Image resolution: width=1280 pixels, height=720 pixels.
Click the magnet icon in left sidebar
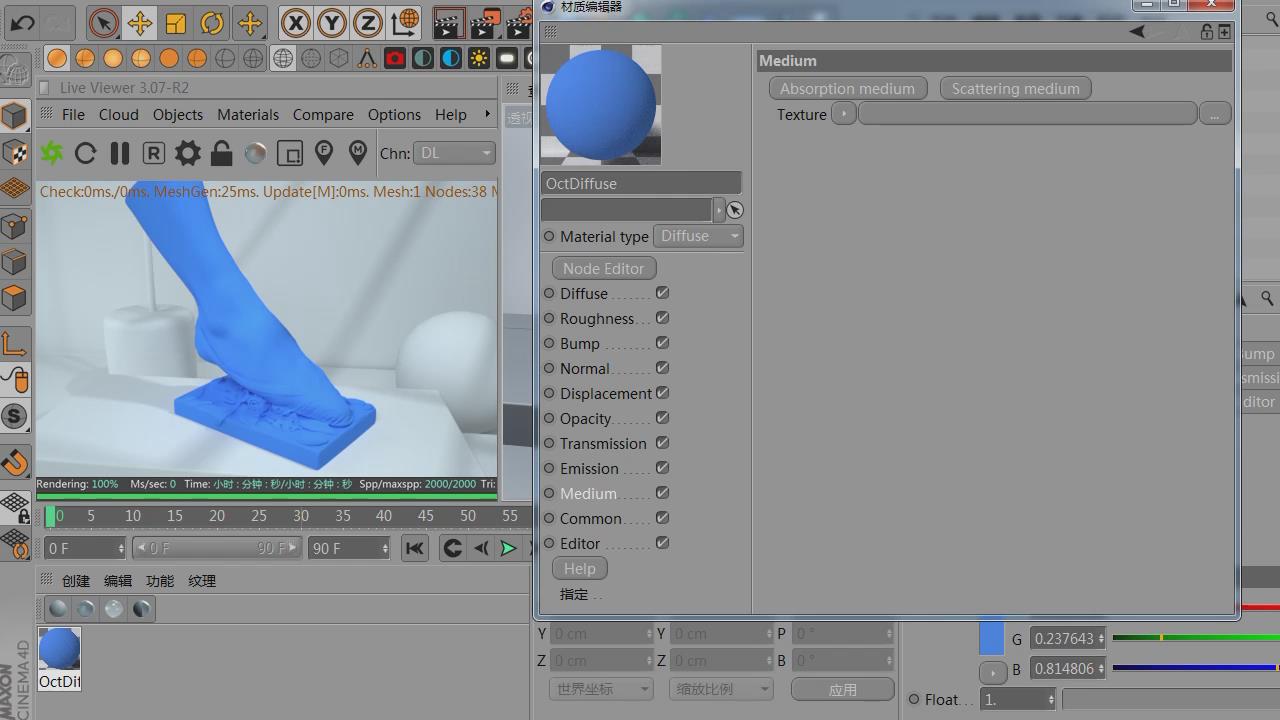click(x=14, y=463)
